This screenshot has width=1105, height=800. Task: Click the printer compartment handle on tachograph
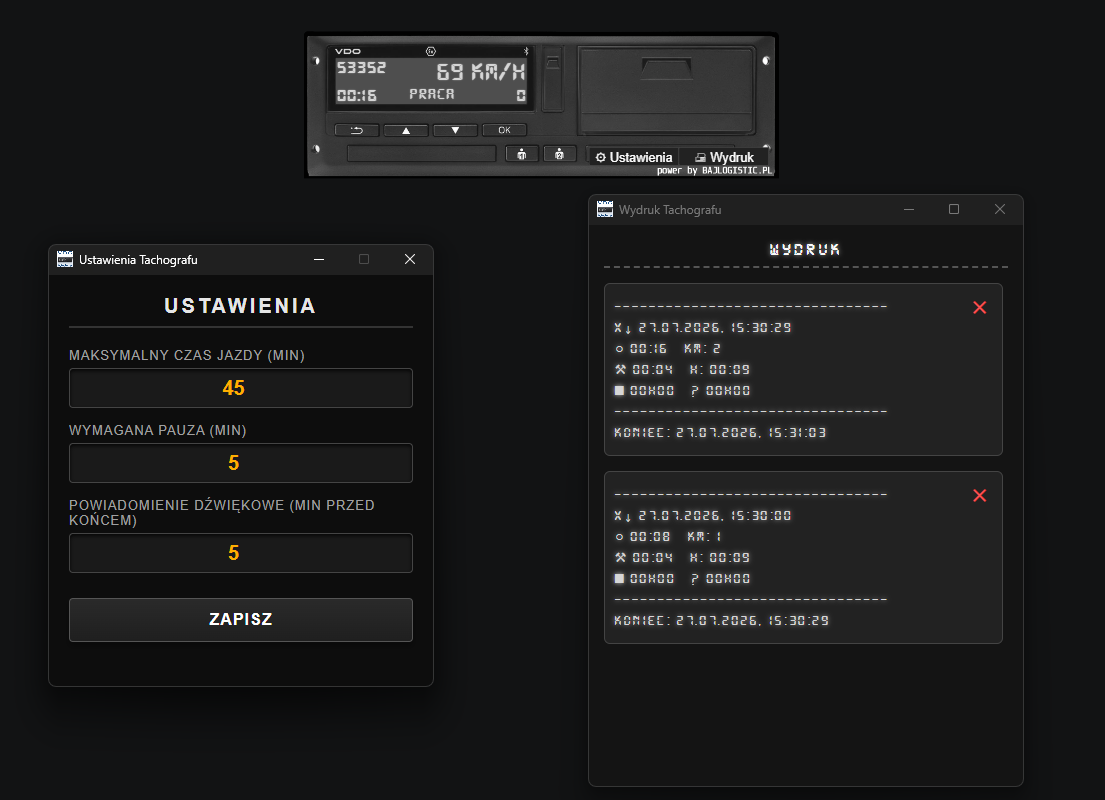click(x=666, y=68)
